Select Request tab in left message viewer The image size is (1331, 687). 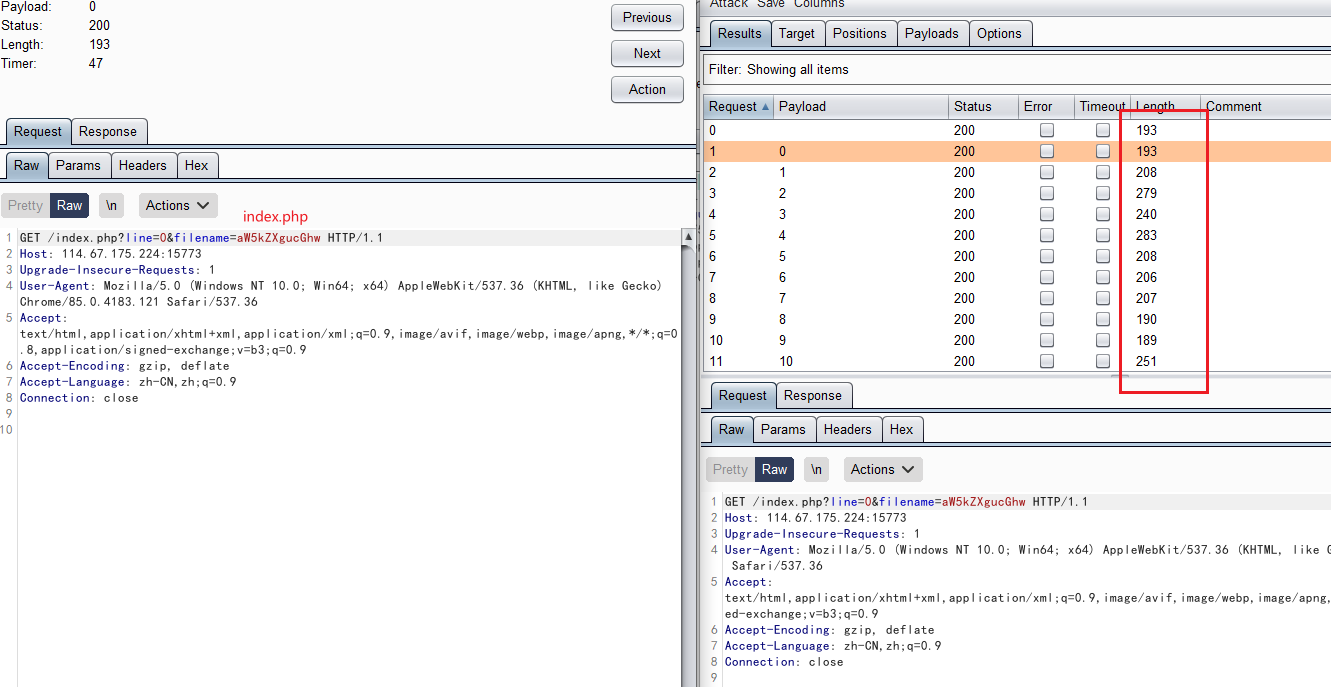pos(38,131)
